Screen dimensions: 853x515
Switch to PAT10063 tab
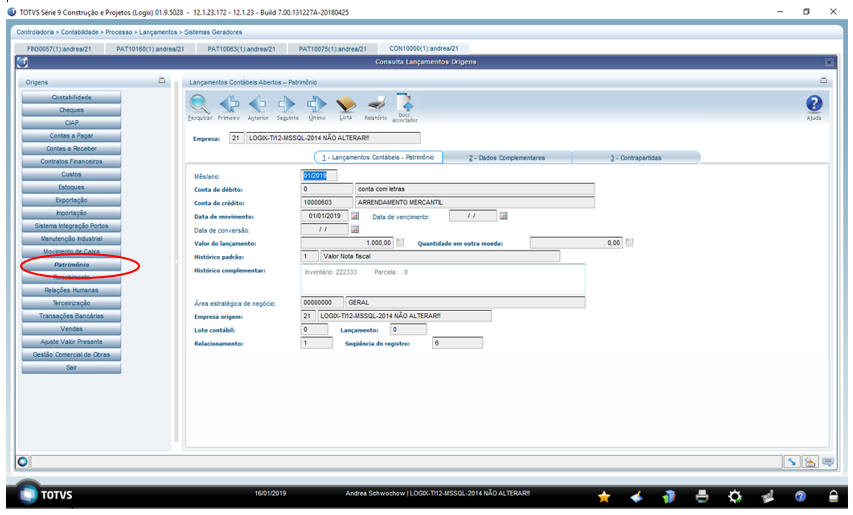tap(241, 49)
